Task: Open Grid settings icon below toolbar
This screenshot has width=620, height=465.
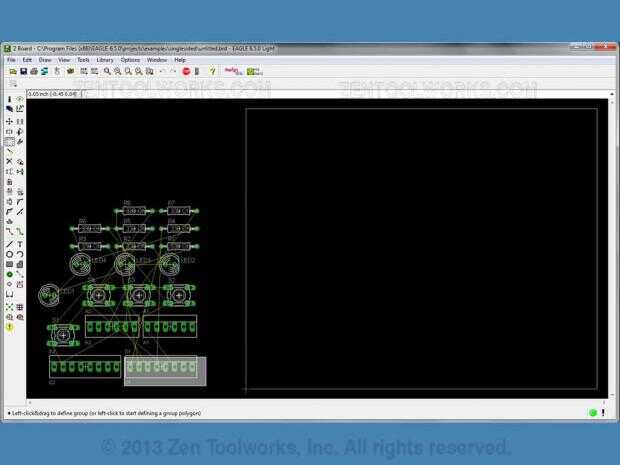Action: point(13,84)
